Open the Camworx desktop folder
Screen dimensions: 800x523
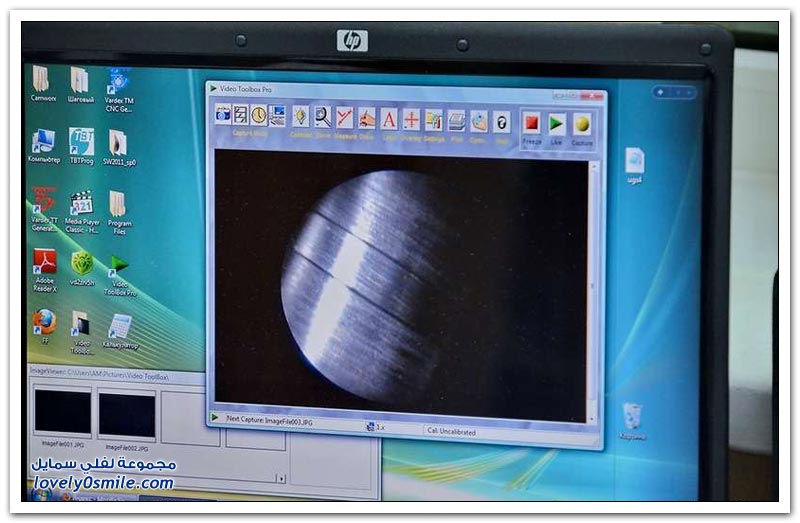coord(42,84)
